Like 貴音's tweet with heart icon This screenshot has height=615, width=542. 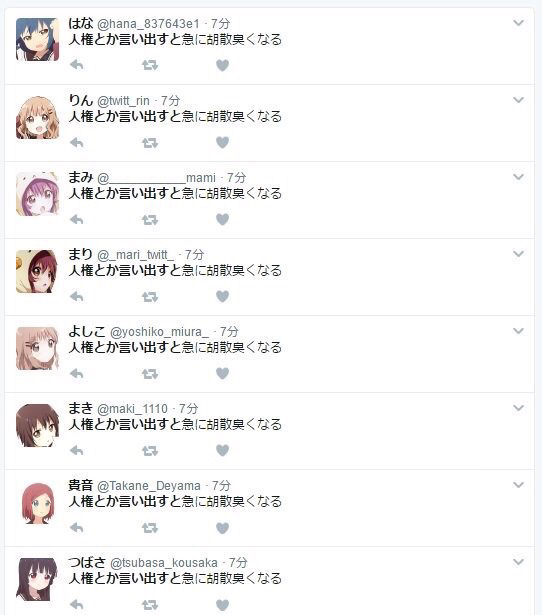pos(222,528)
